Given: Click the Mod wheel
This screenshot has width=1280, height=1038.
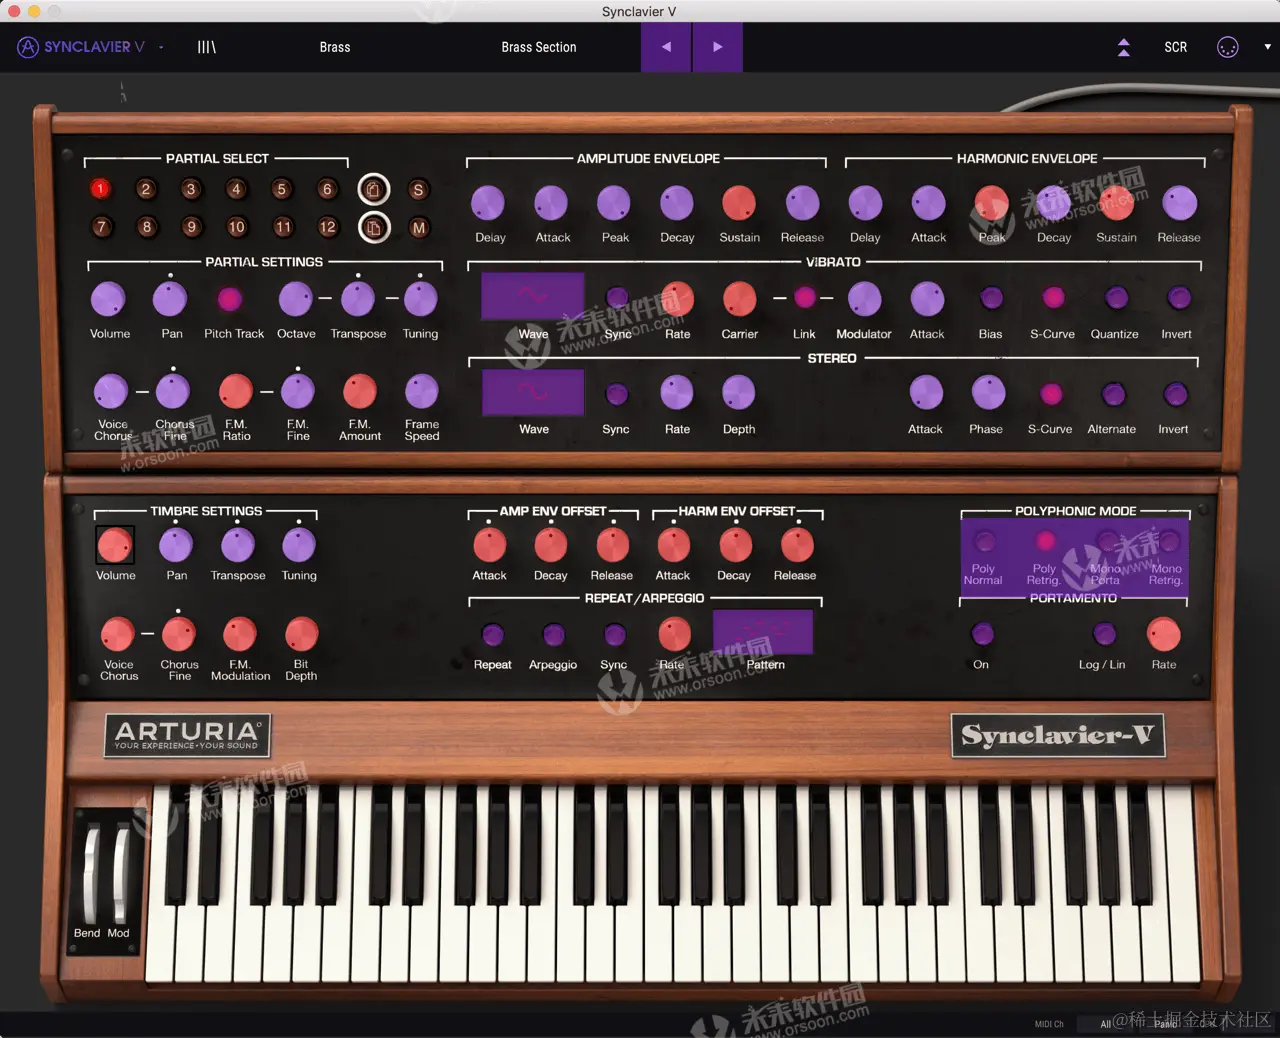Looking at the screenshot, I should [x=121, y=873].
